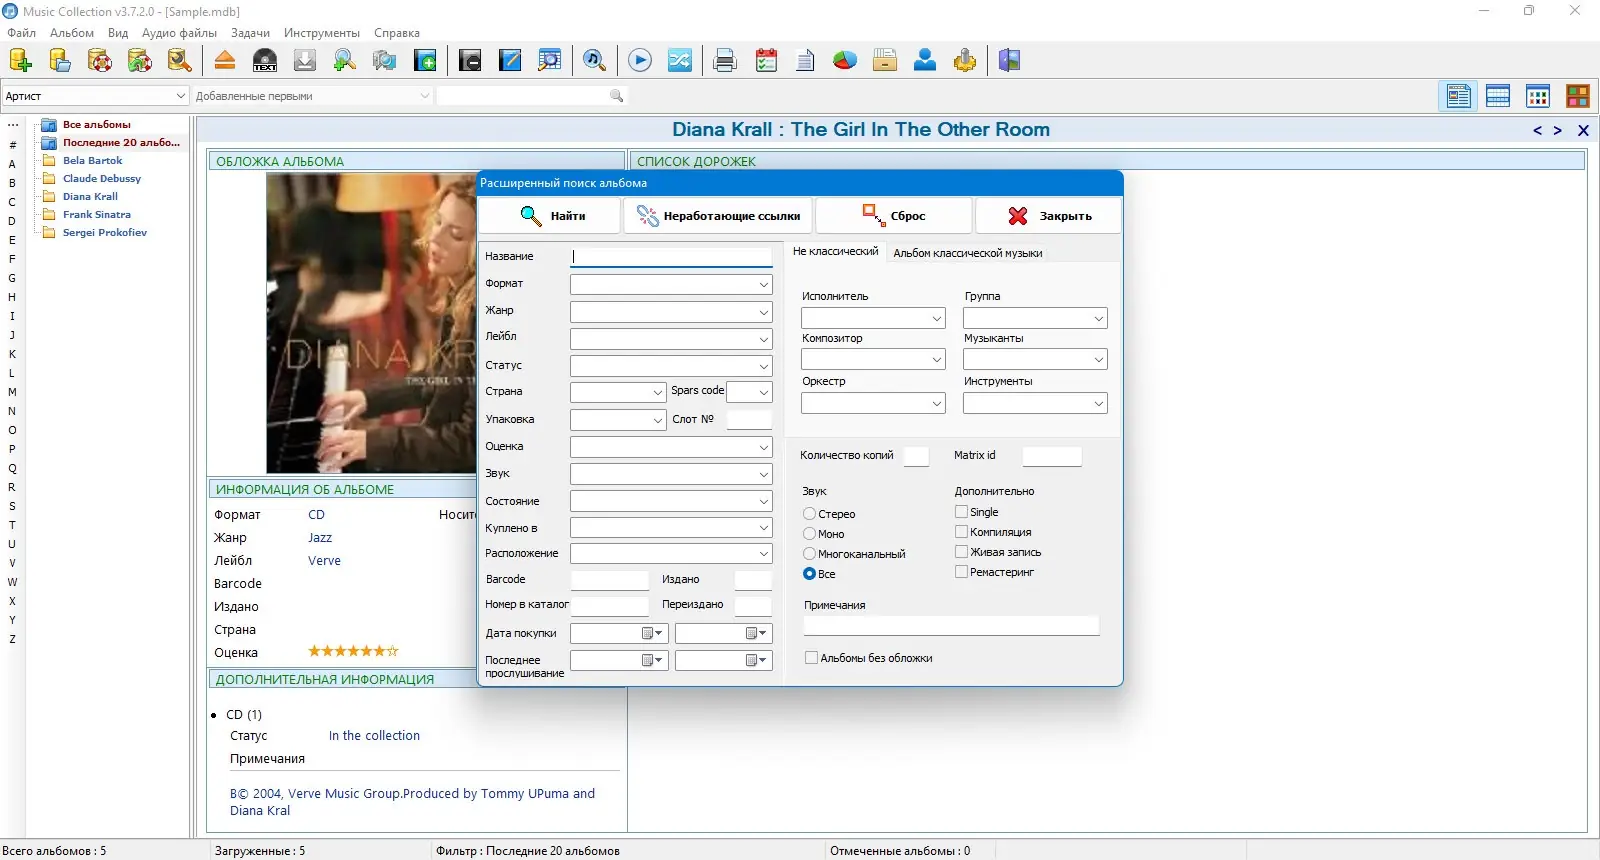Enable Альбомы без обложки checkbox
The image size is (1600, 860).
[811, 658]
